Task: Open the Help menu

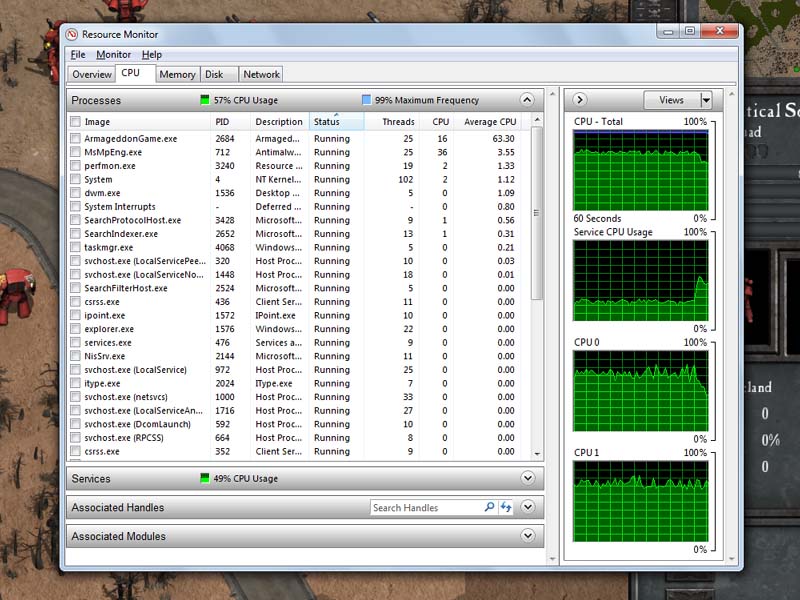Action: (152, 55)
